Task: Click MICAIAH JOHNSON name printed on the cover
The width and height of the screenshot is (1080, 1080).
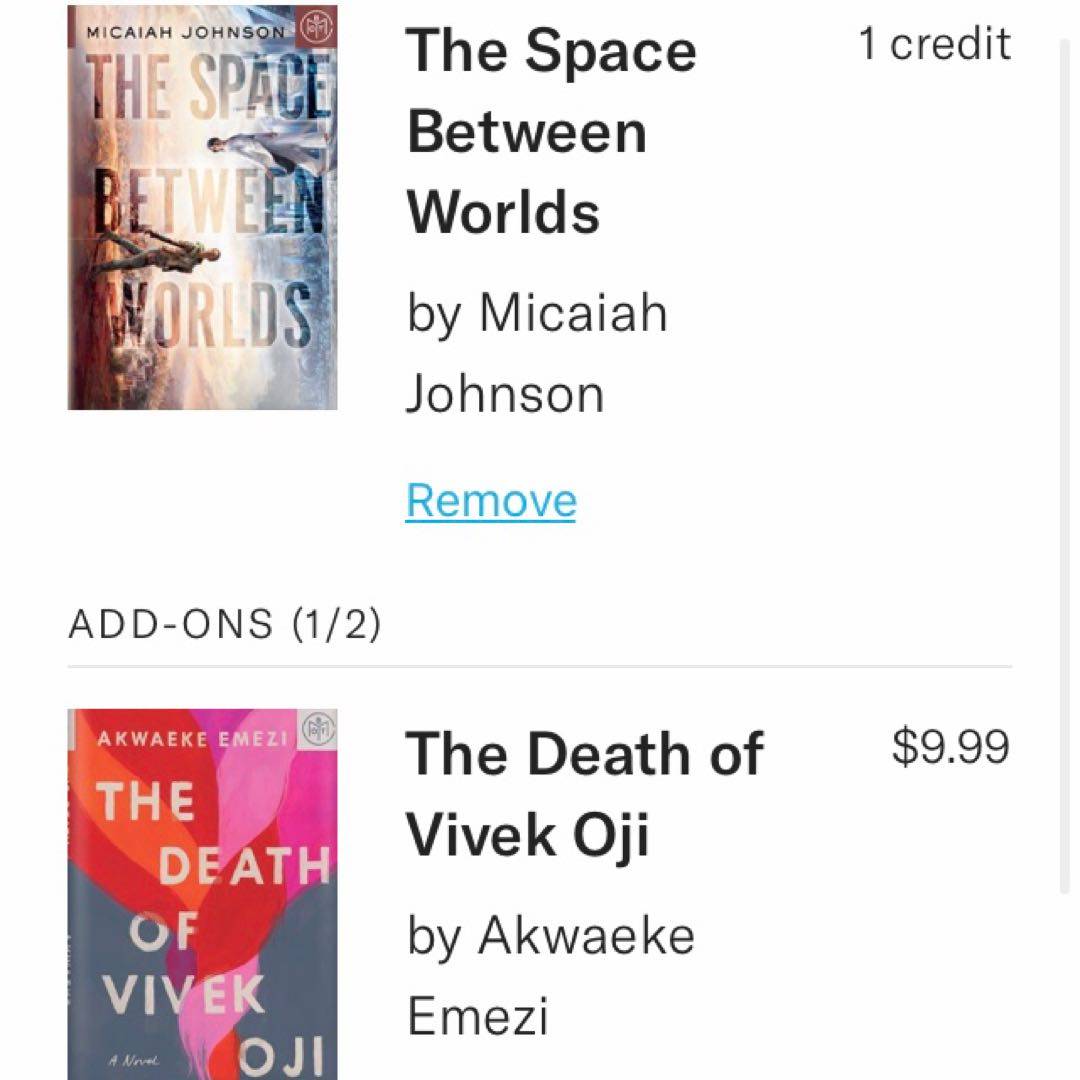Action: 186,31
